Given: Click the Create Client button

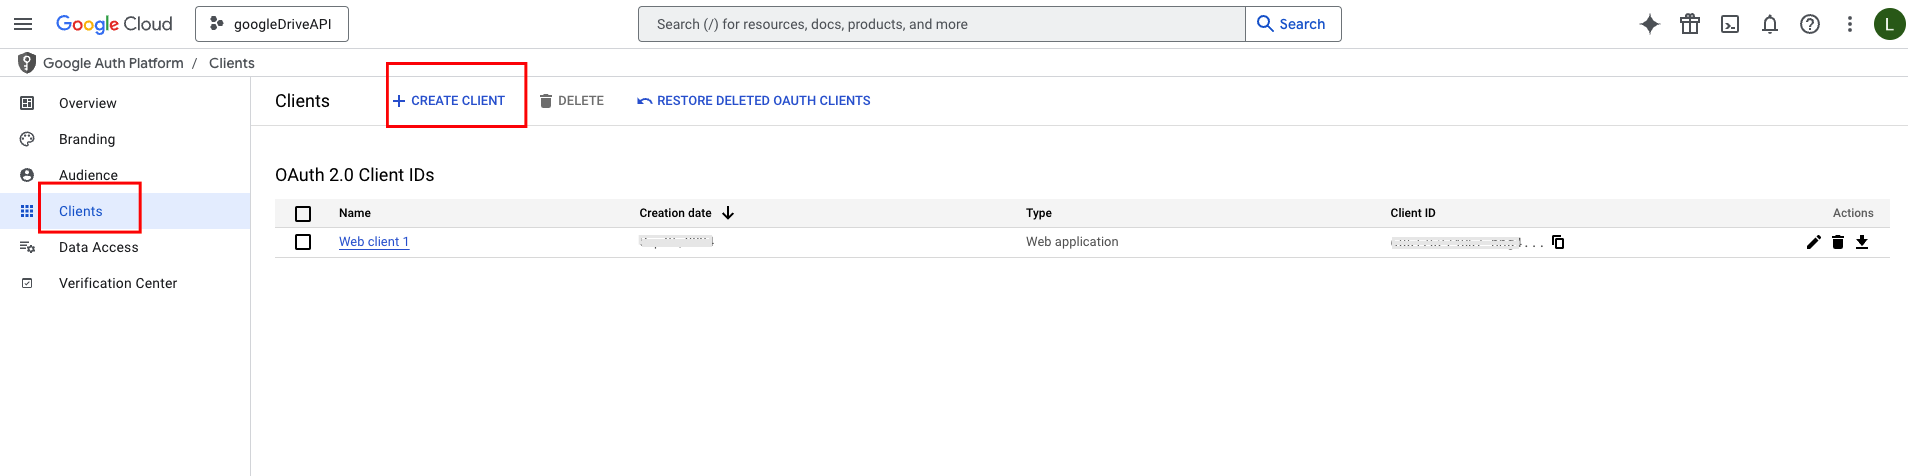Looking at the screenshot, I should [x=449, y=101].
